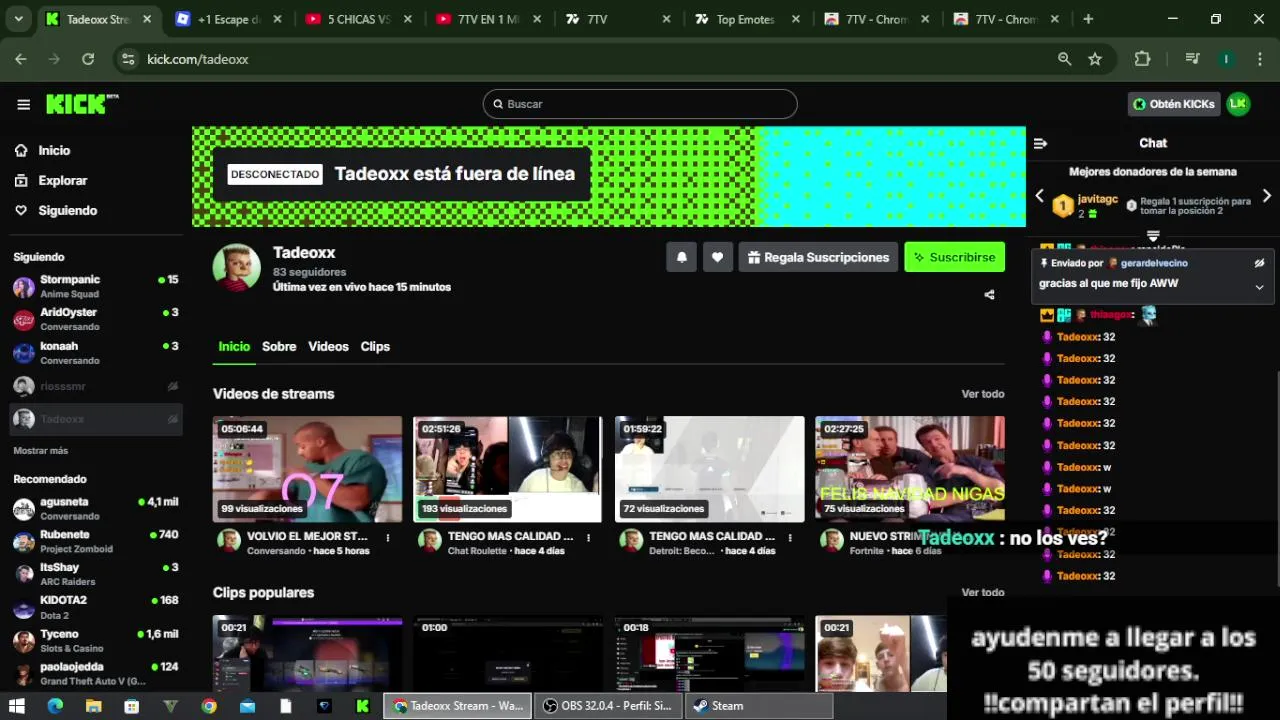Open KIDOTA2 recommended channel

pyautogui.click(x=96, y=607)
